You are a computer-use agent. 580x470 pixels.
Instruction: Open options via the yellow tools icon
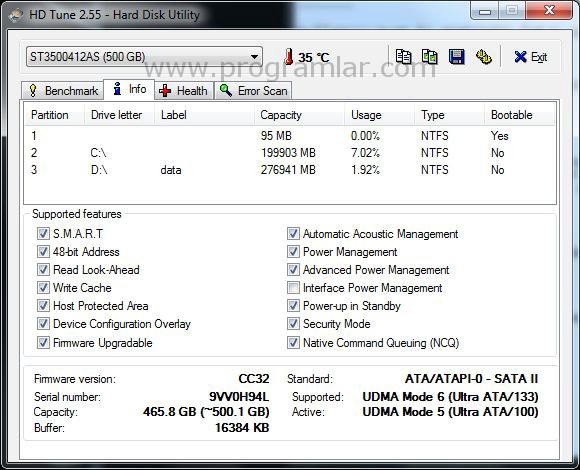point(483,57)
